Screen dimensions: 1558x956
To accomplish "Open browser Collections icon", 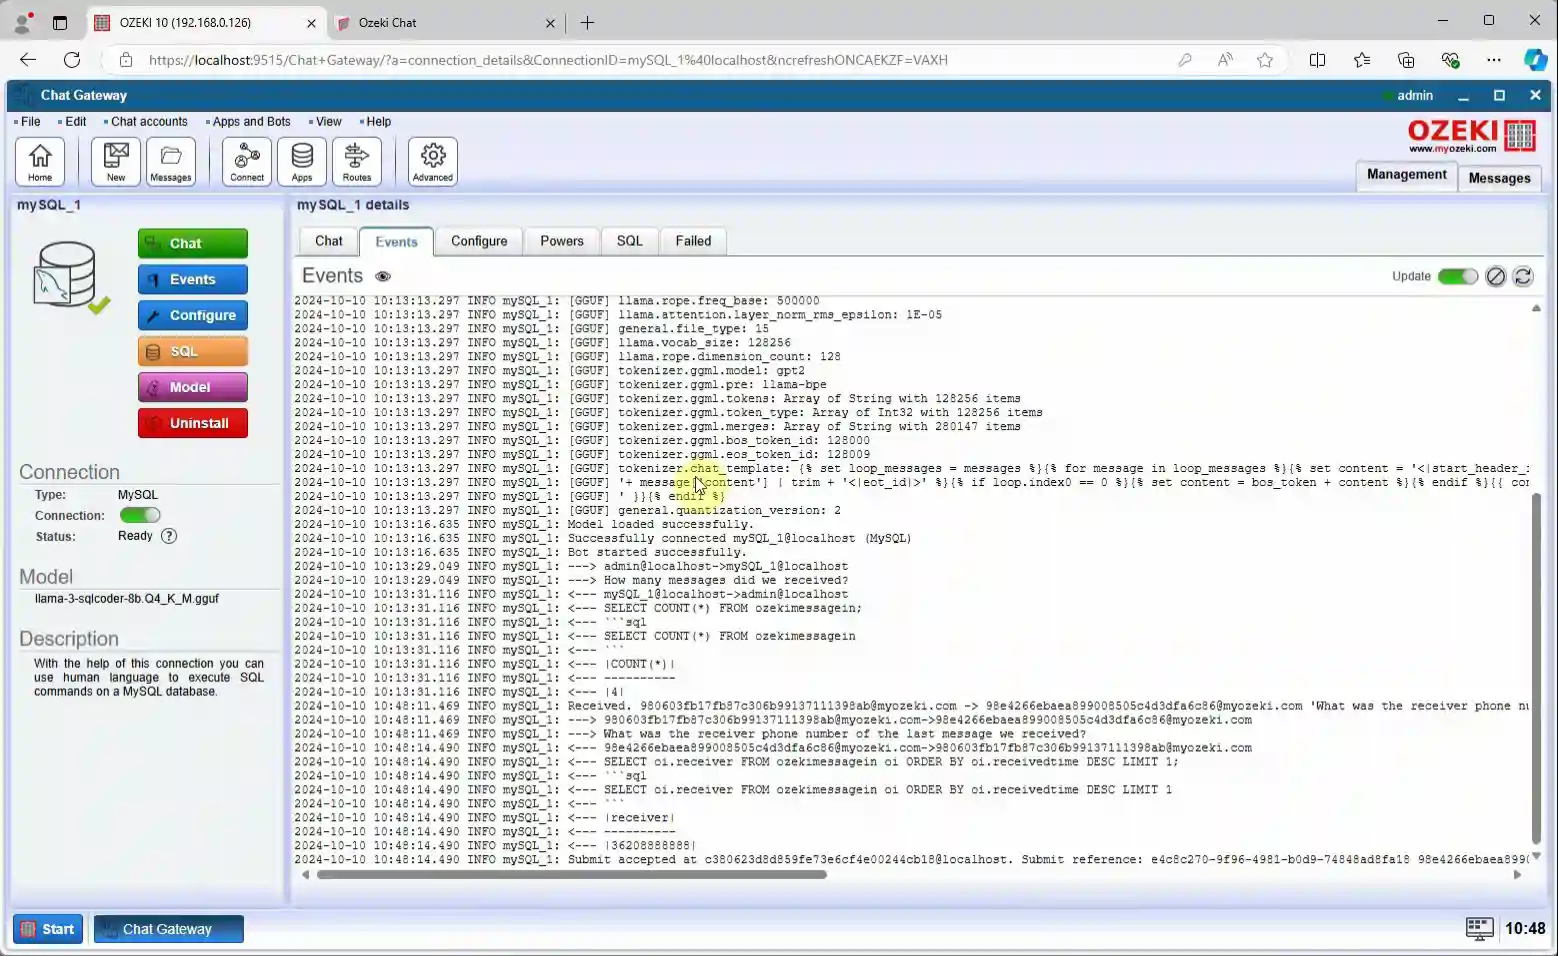I will [x=1406, y=60].
